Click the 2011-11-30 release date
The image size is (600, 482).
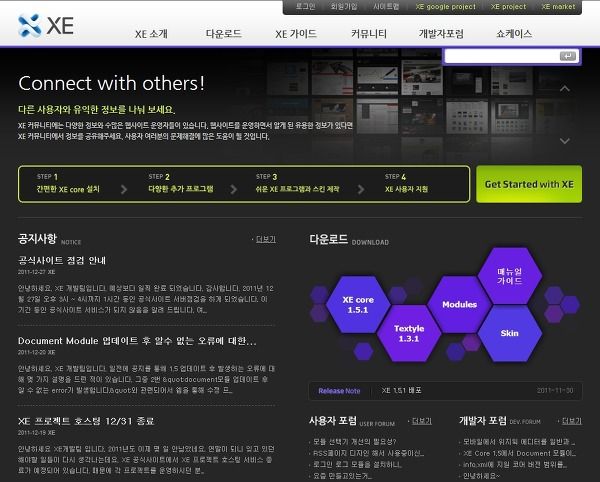tap(555, 391)
